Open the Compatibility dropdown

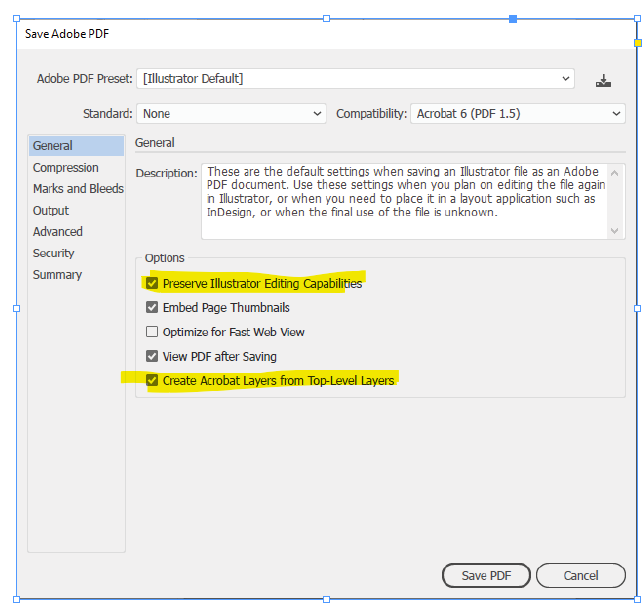(x=517, y=114)
